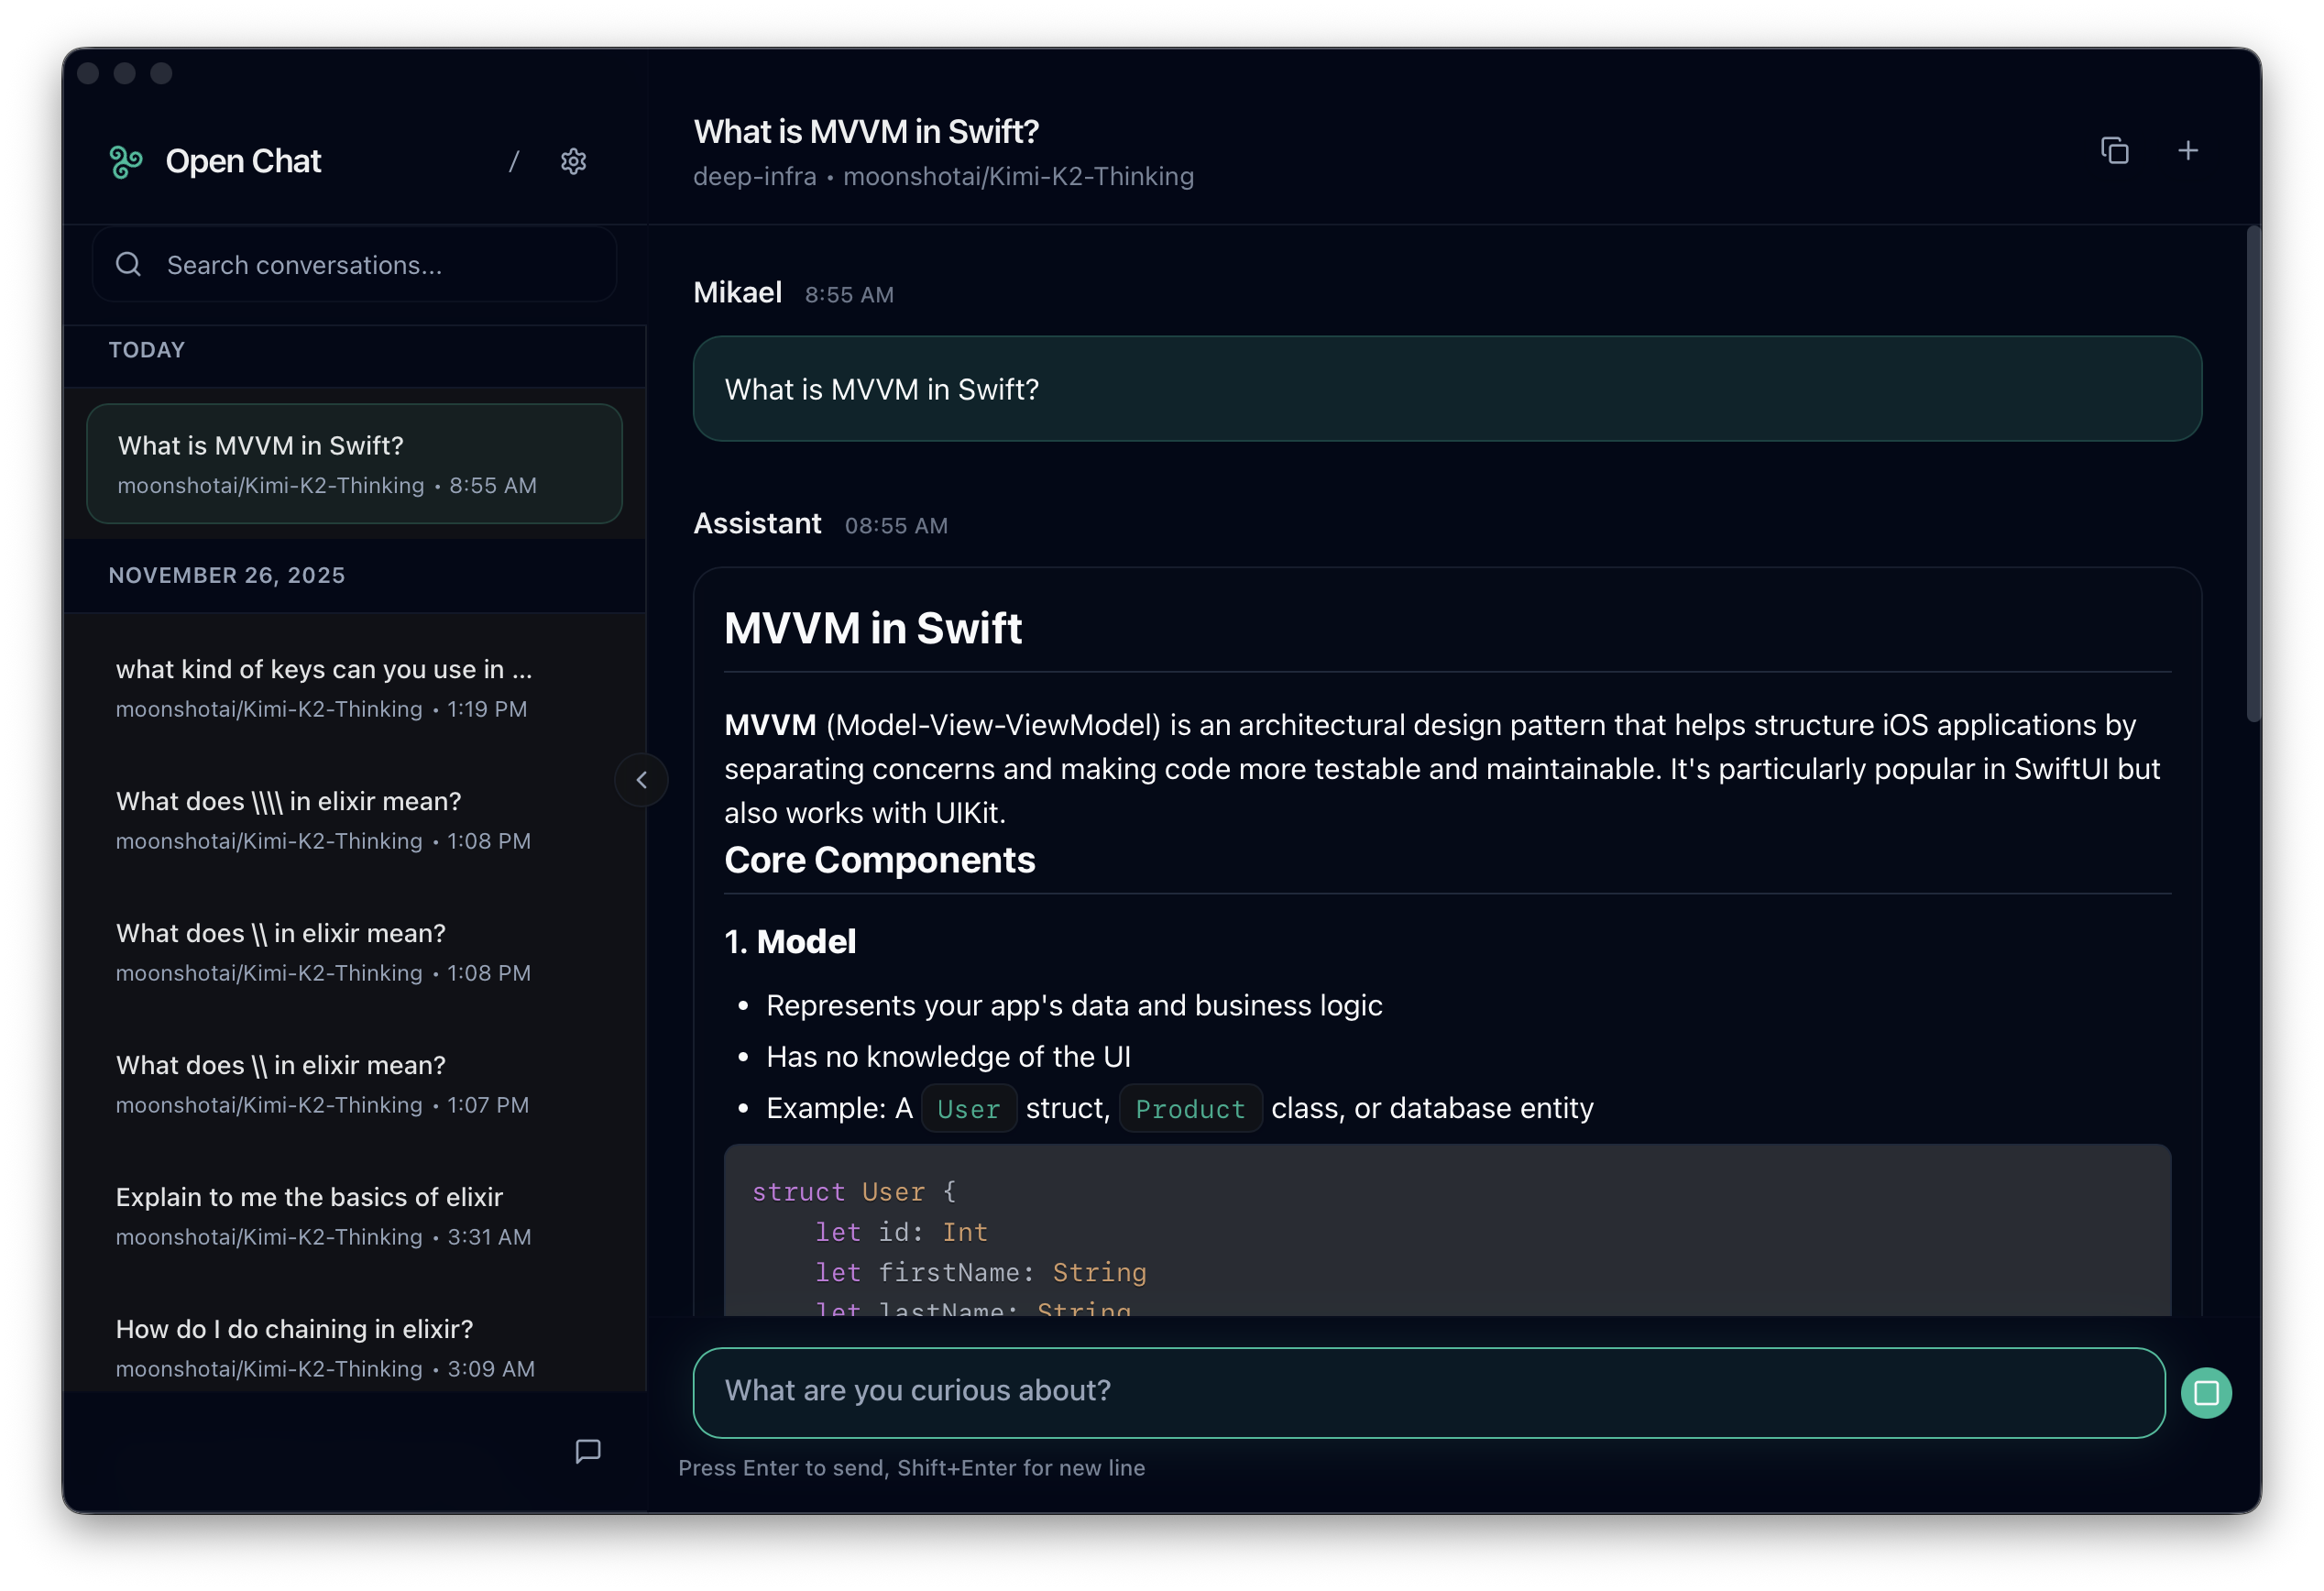This screenshot has height=1591, width=2324.
Task: Select the 'What is MVVM in Swift?' conversation
Action: pos(354,463)
